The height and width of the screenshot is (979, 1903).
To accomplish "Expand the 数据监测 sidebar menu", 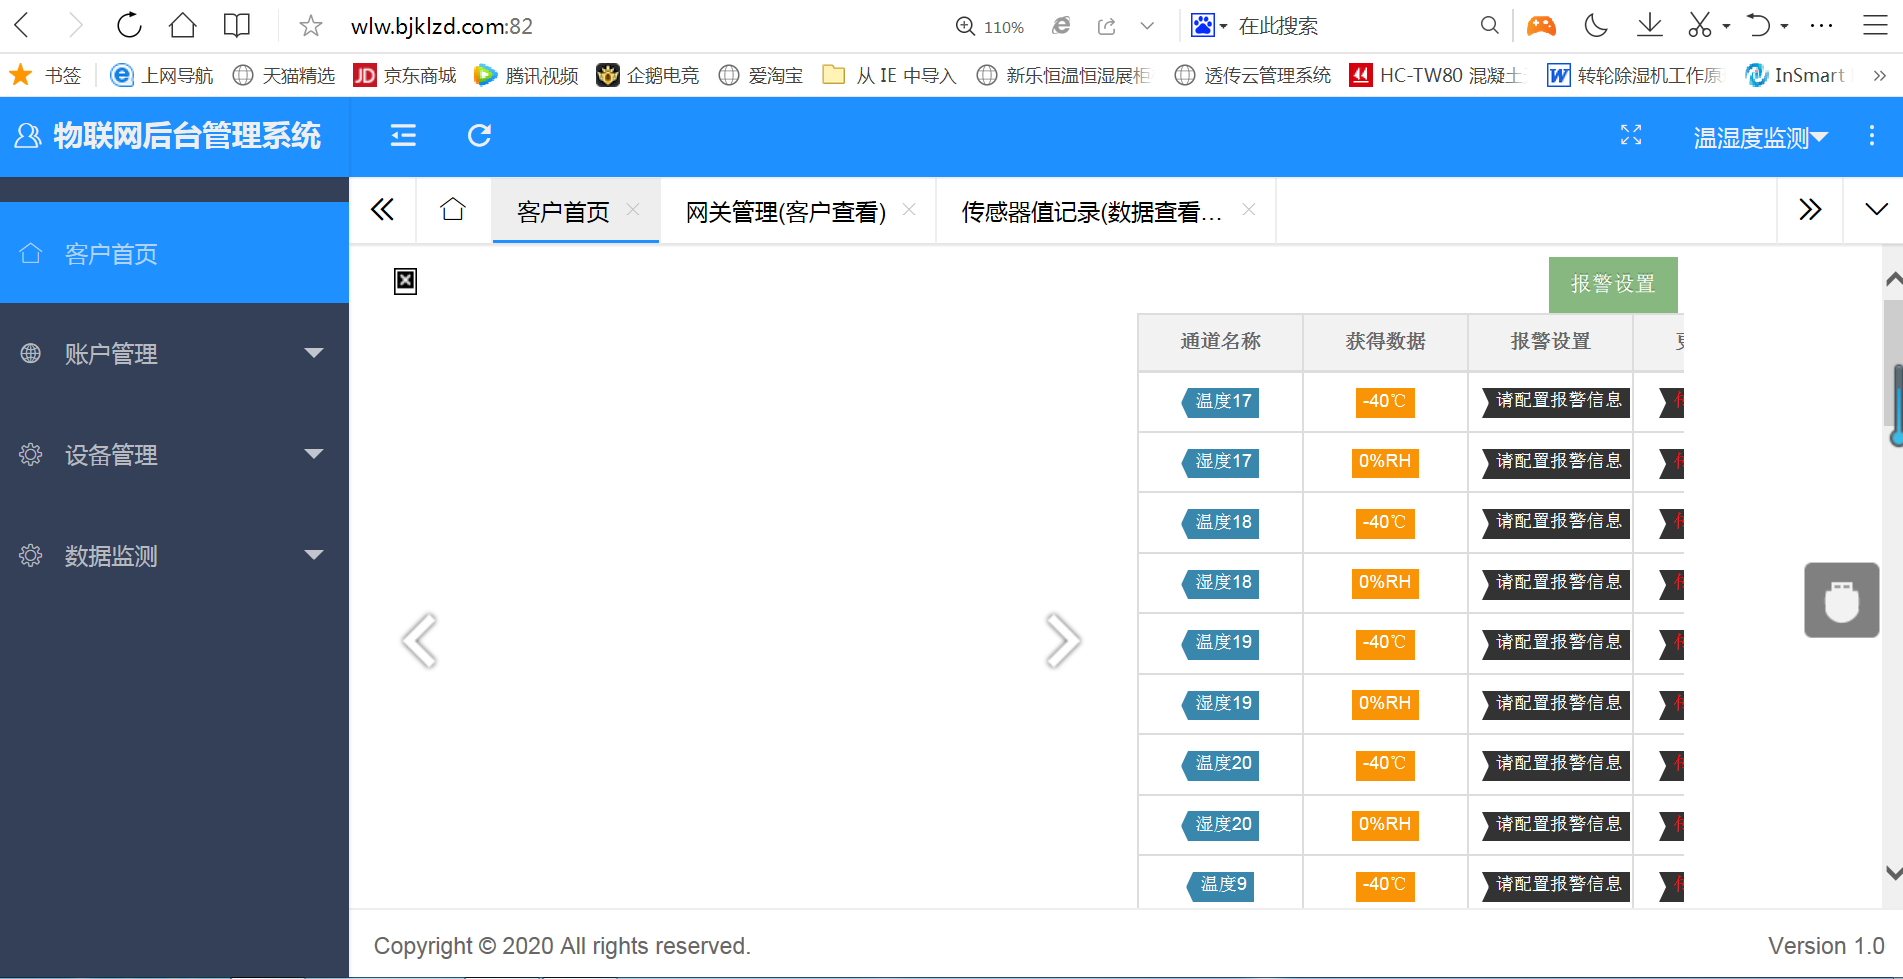I will tap(174, 555).
